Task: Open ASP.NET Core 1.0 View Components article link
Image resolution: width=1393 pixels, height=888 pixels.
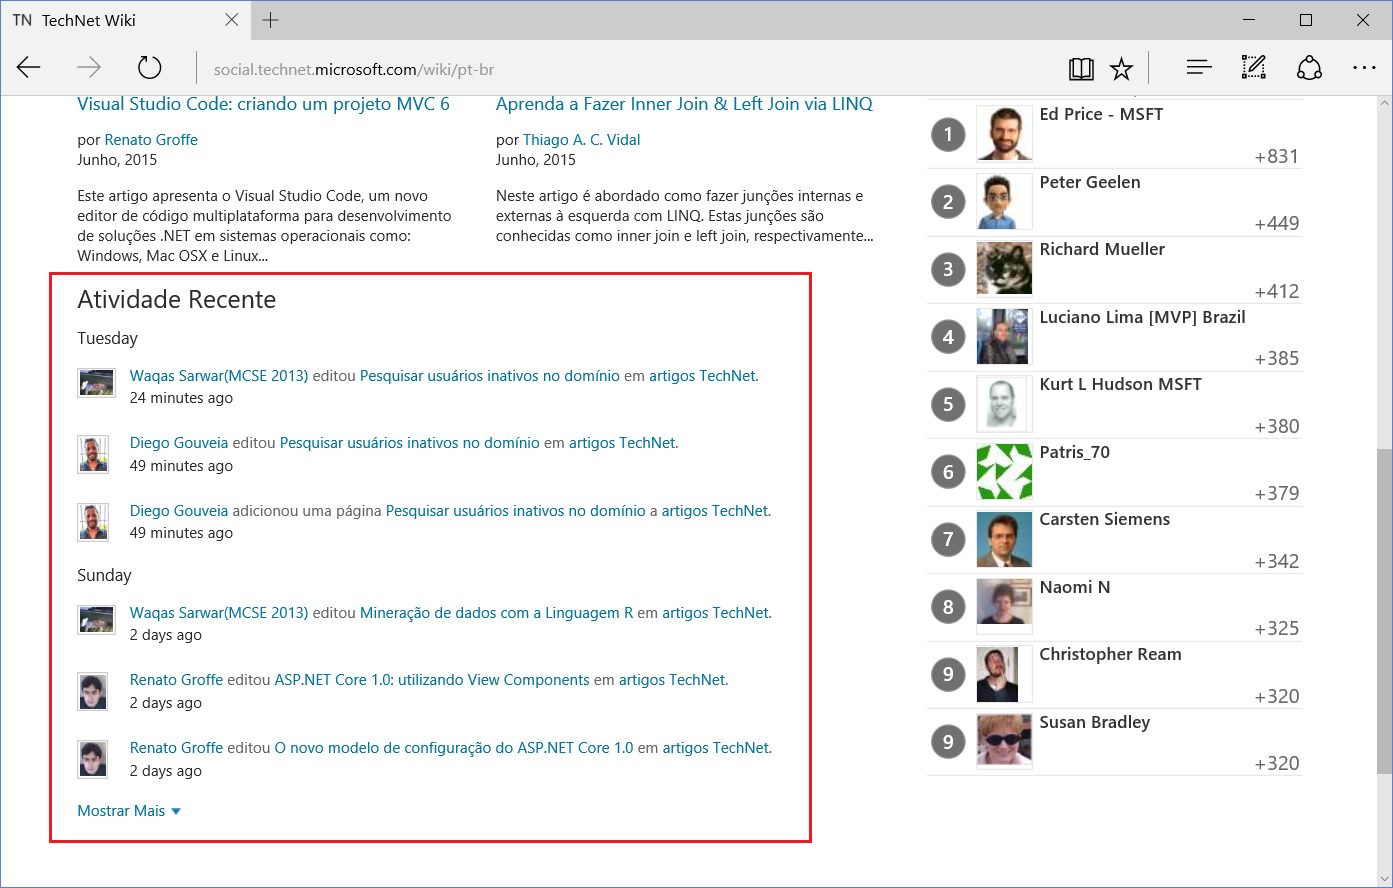Action: pyautogui.click(x=432, y=680)
